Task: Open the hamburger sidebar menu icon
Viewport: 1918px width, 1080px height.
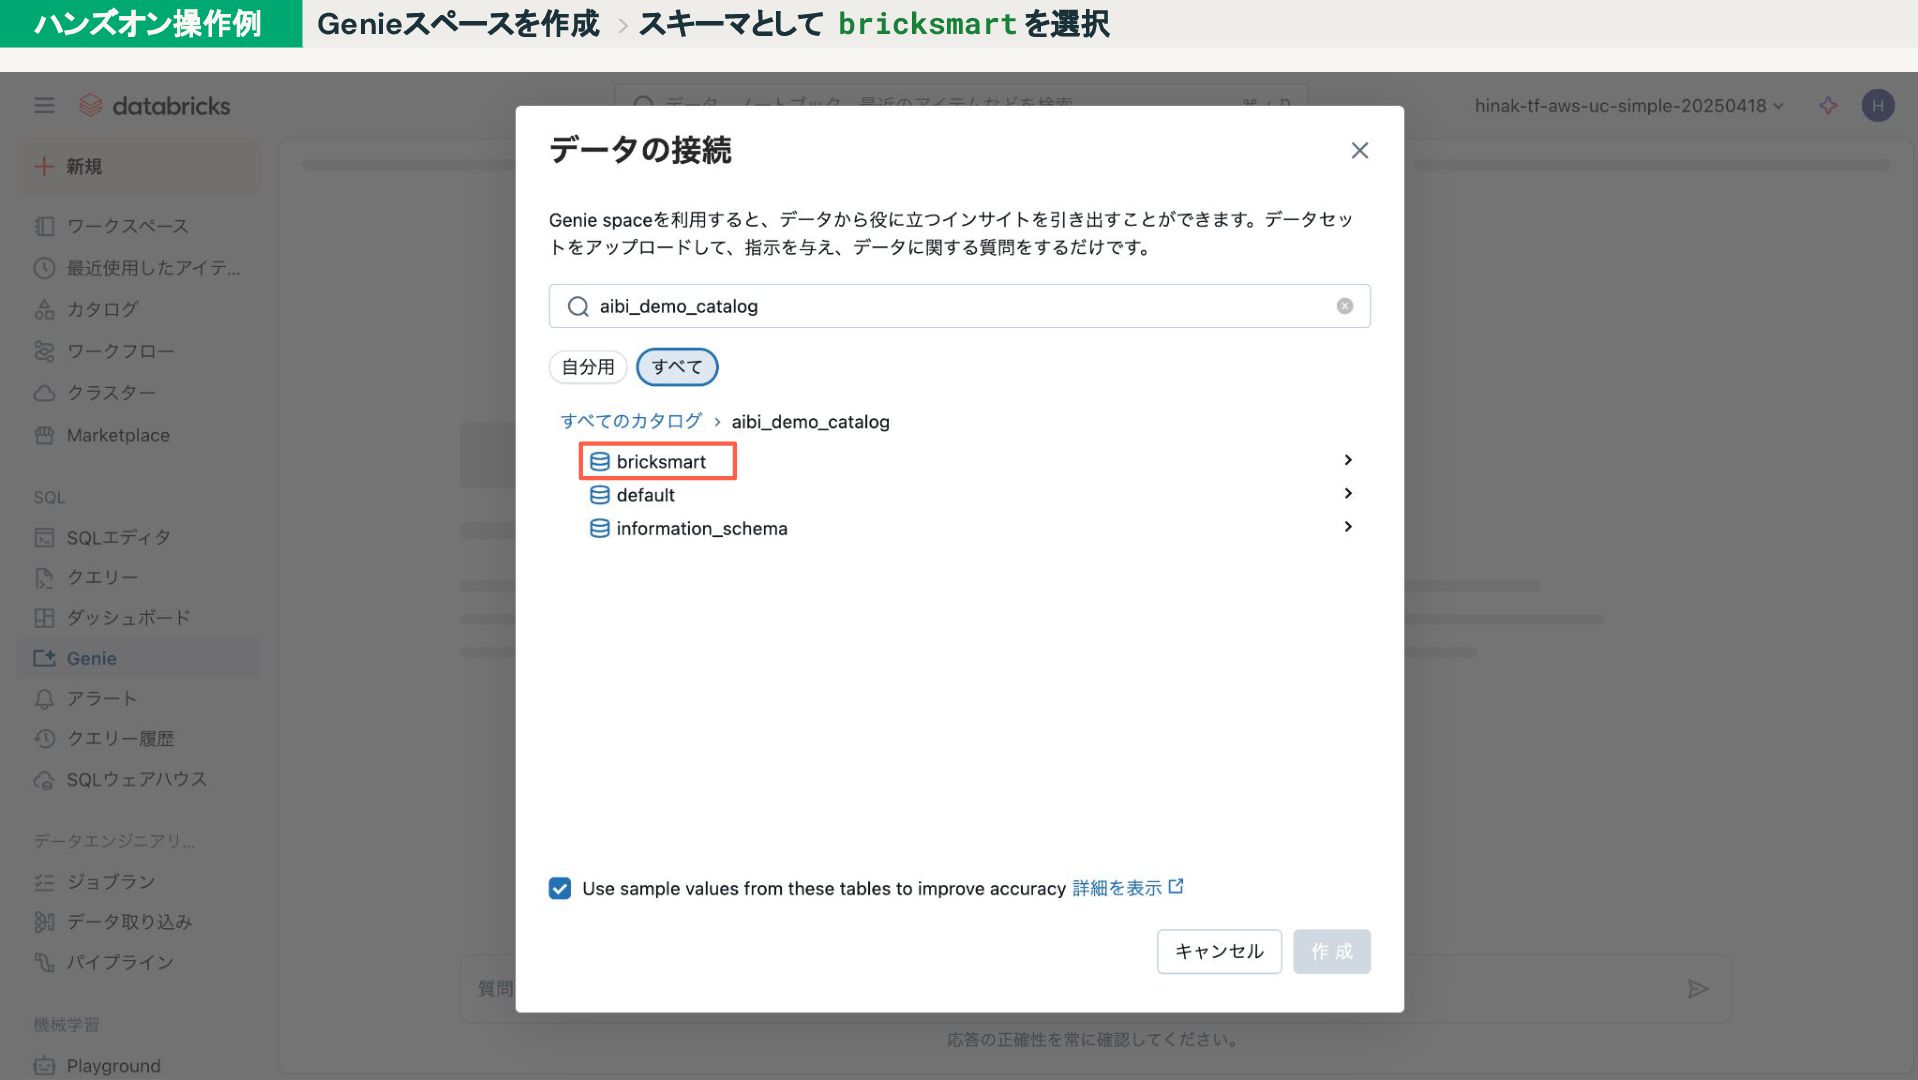Action: pos(44,105)
